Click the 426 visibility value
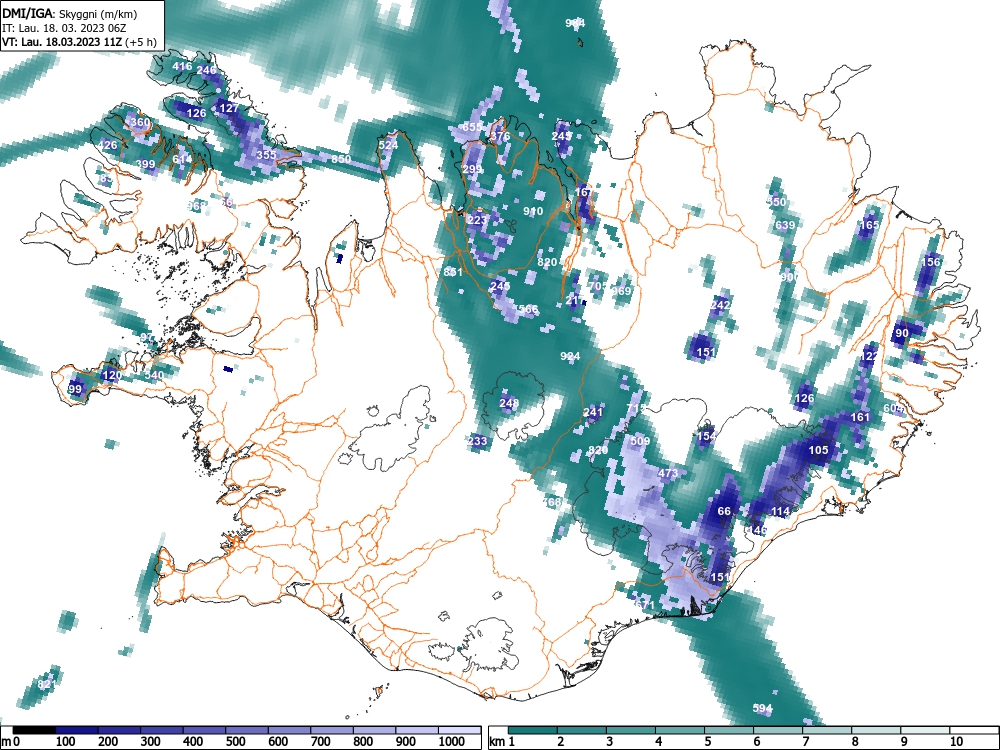1000x750 pixels. [x=107, y=145]
